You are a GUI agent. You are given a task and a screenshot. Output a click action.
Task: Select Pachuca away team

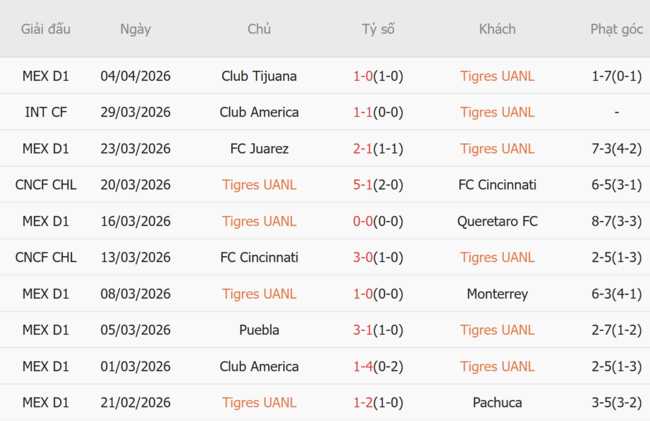pyautogui.click(x=497, y=402)
